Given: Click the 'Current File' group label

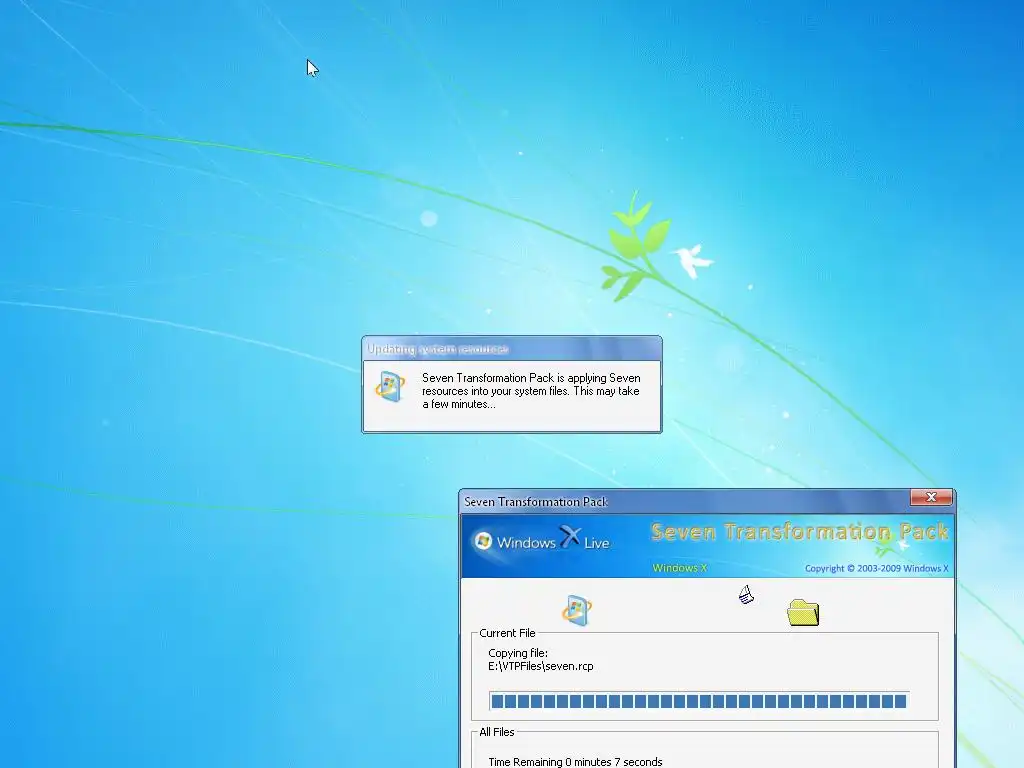Looking at the screenshot, I should (507, 633).
